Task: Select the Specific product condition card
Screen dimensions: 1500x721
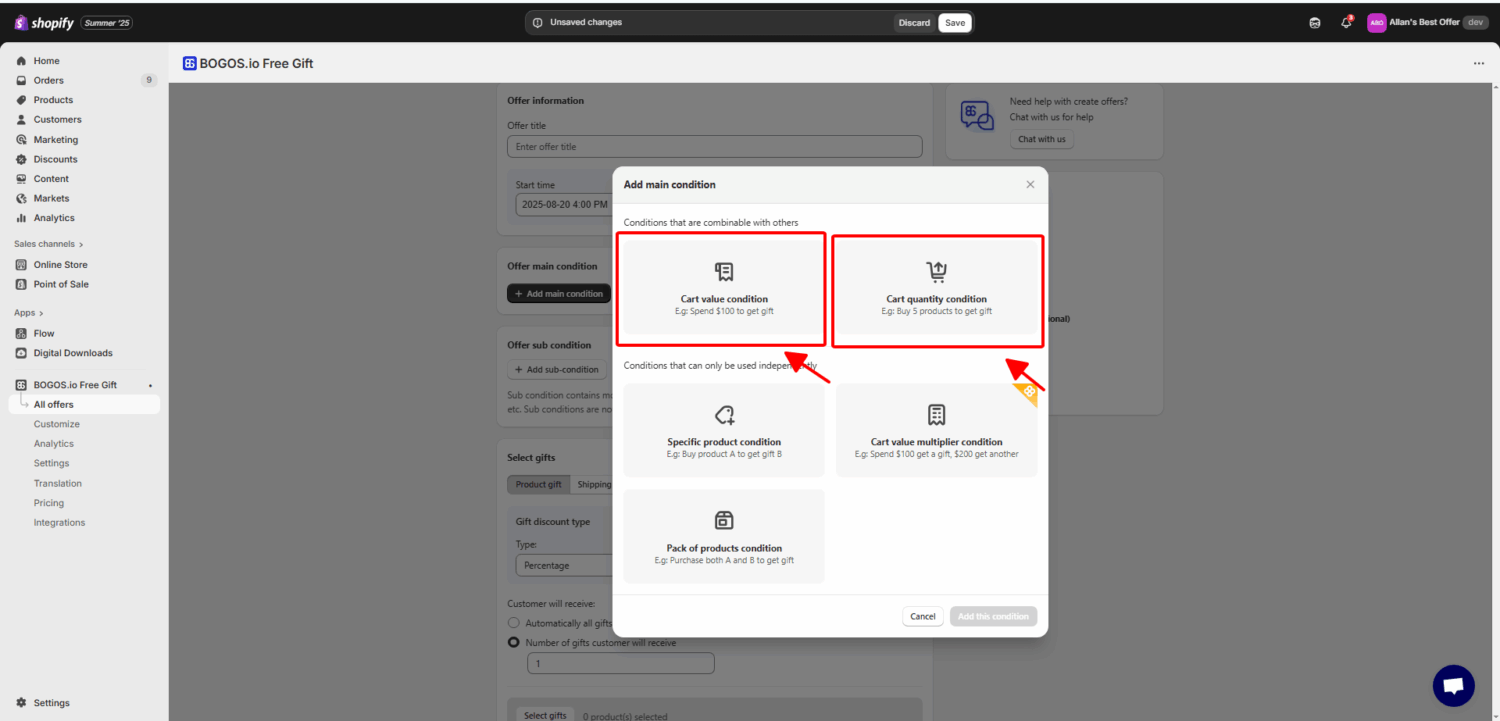Action: [724, 430]
